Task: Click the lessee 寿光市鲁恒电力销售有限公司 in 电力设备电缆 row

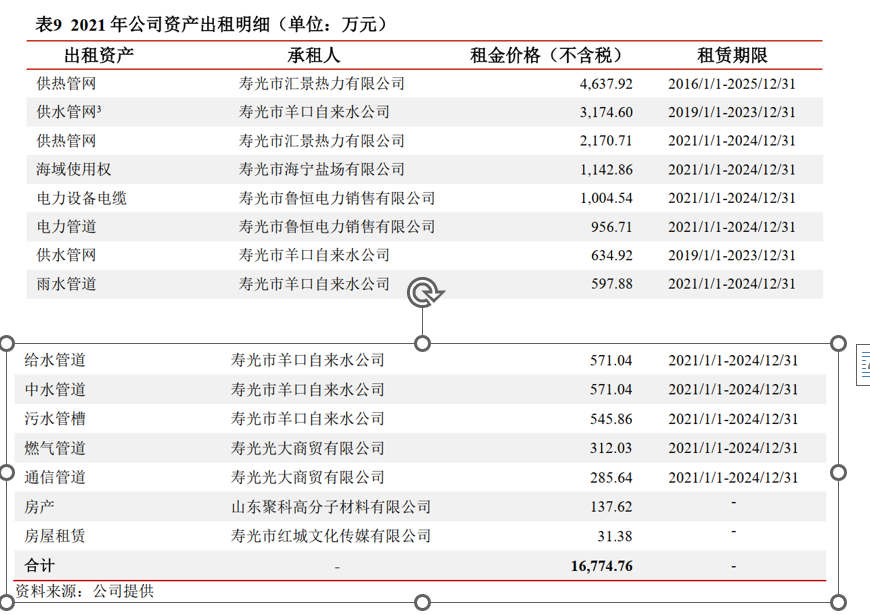Action: [337, 198]
